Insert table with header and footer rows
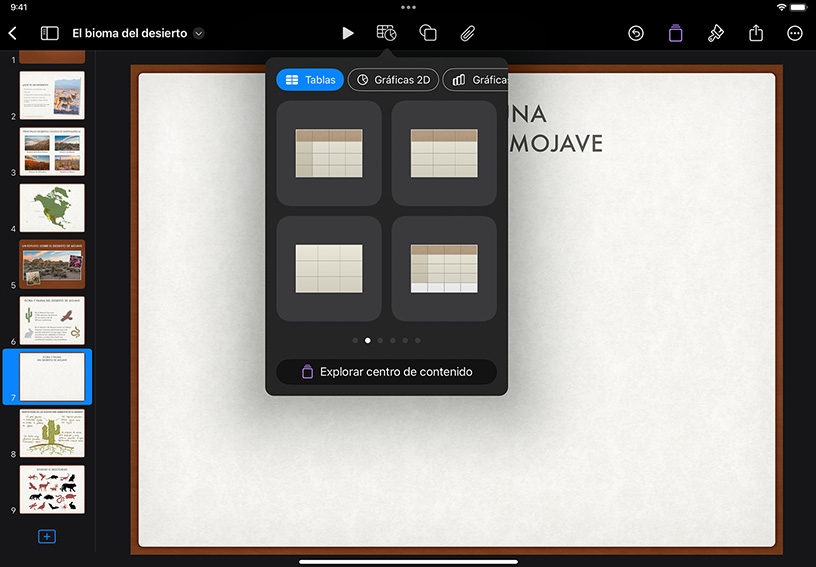 [444, 268]
